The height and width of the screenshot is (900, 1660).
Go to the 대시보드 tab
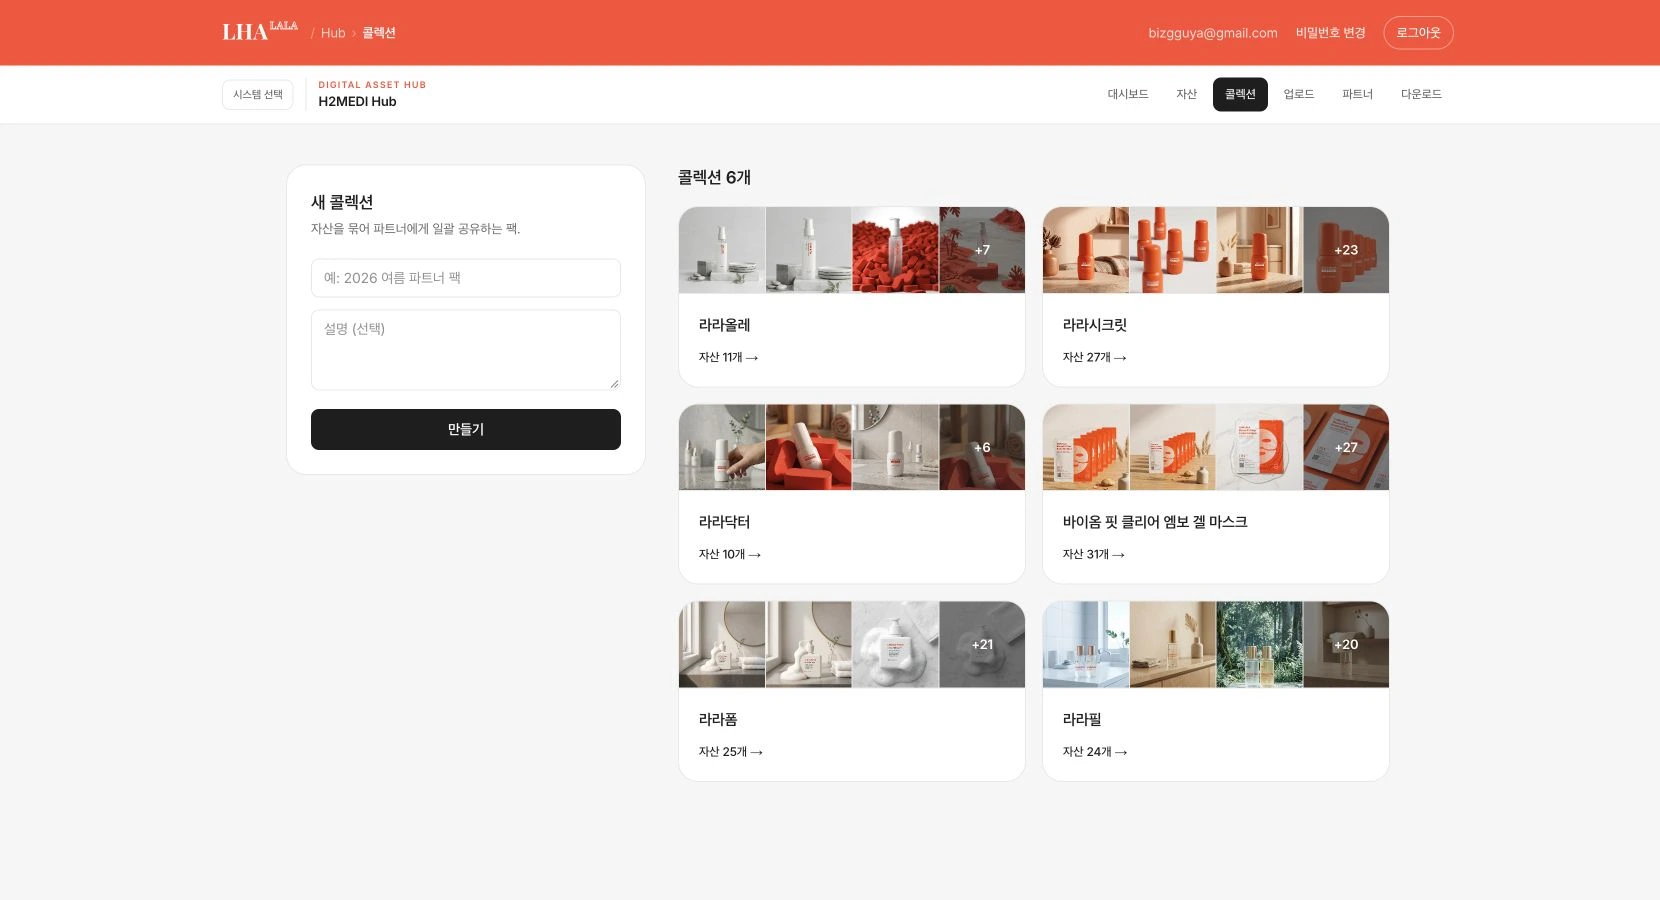[x=1128, y=94]
